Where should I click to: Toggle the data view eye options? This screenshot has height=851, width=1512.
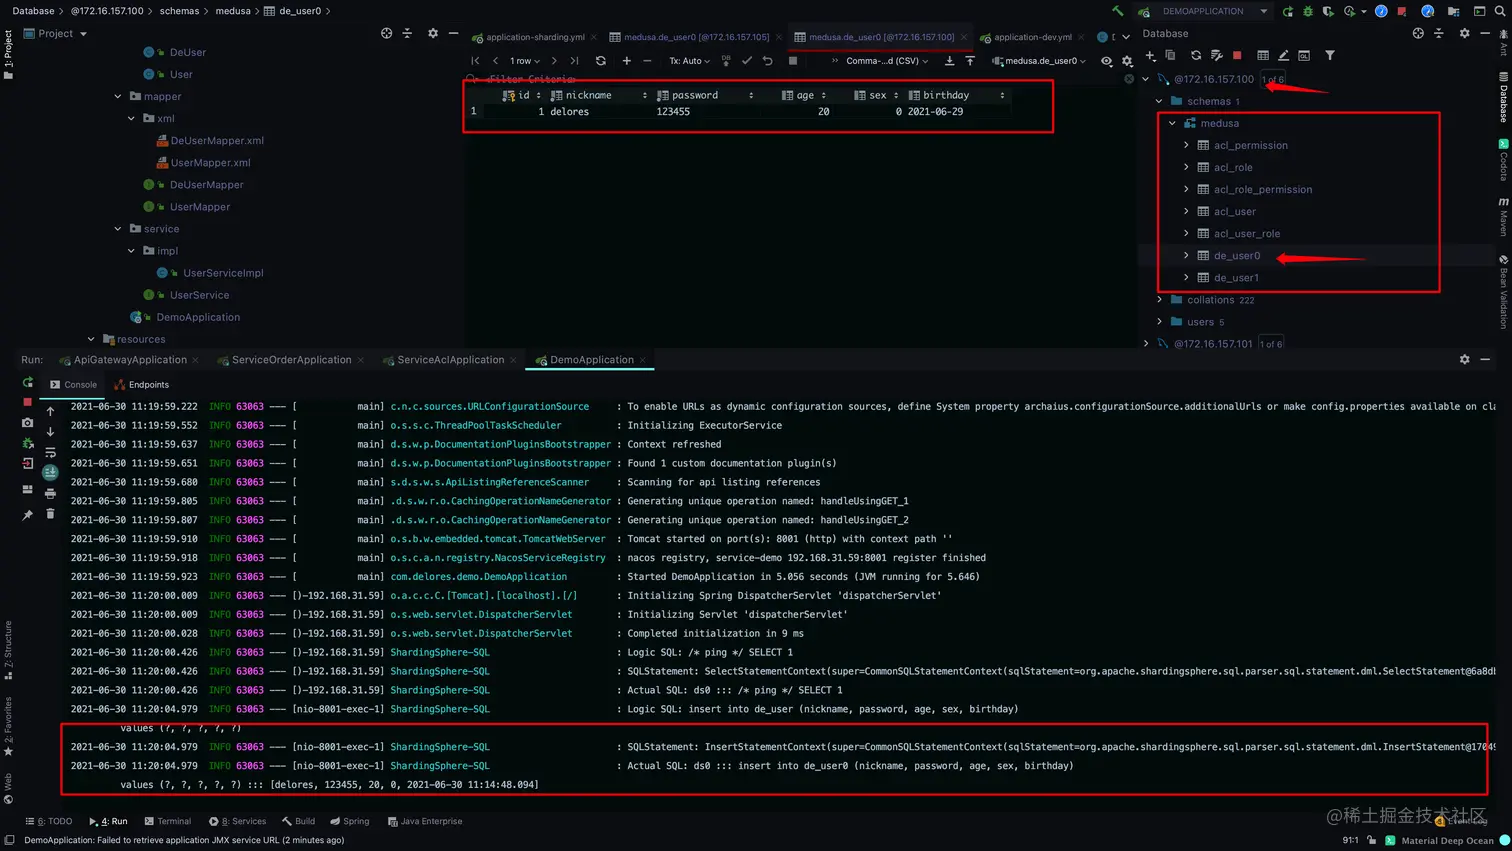[x=1106, y=61]
